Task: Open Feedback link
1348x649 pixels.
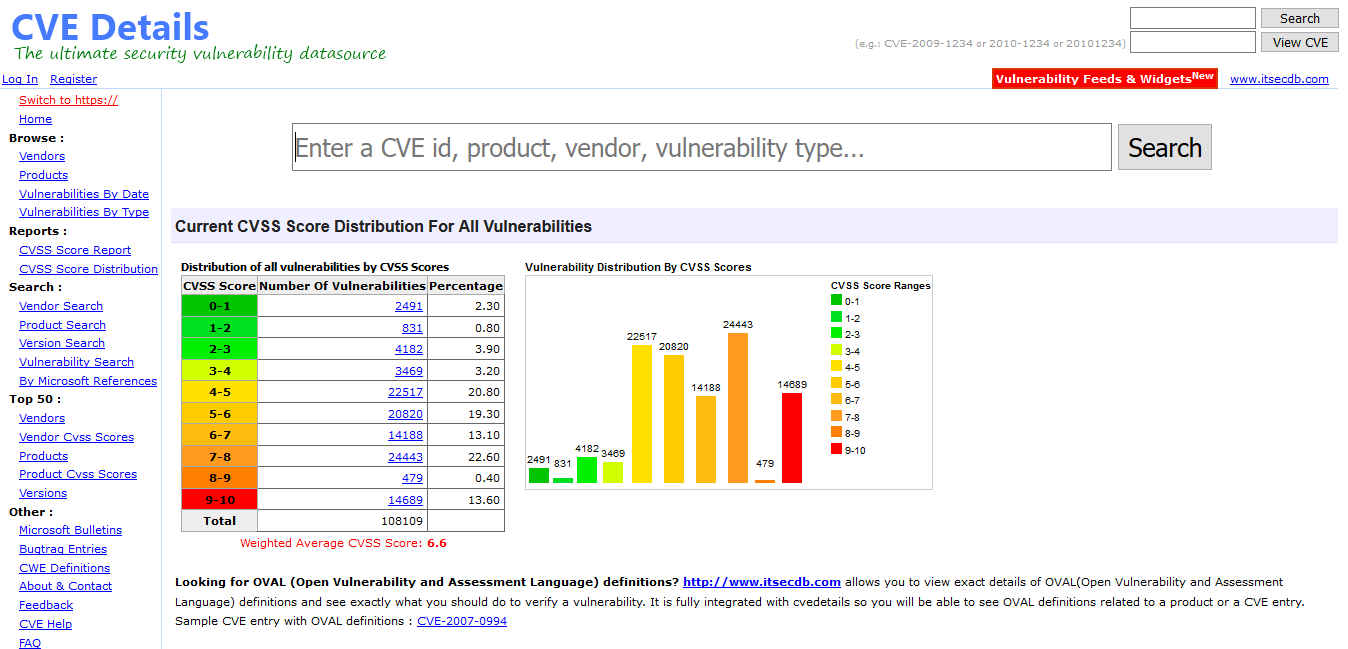Action: pos(46,605)
